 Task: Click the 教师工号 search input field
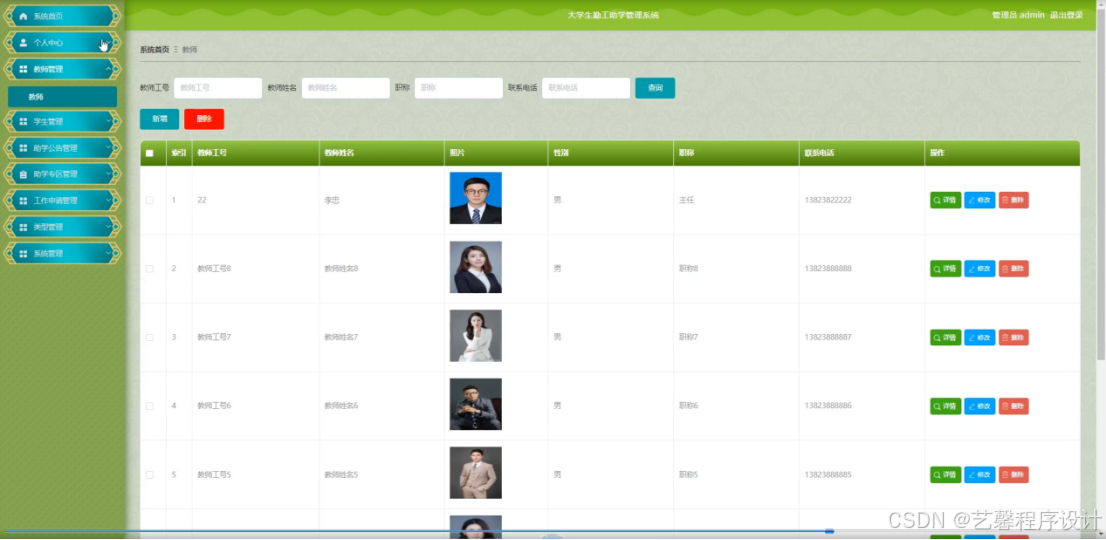pos(218,88)
